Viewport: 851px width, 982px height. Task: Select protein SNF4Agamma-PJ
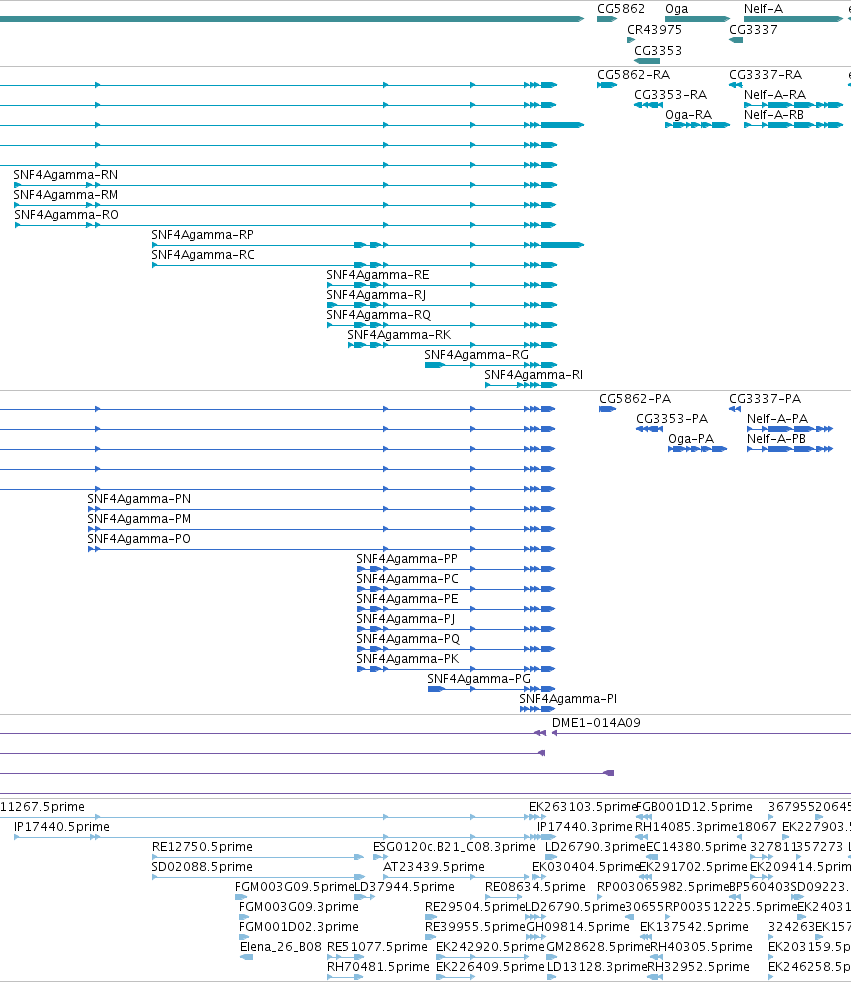tap(406, 619)
